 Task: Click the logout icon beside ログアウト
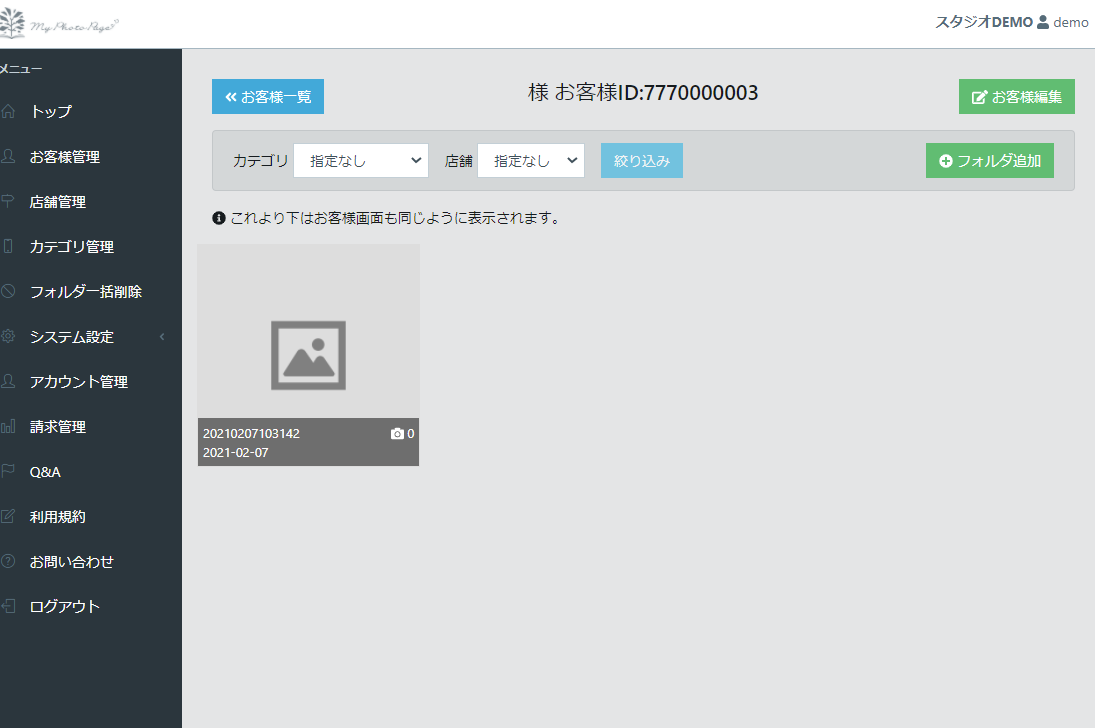pyautogui.click(x=9, y=607)
